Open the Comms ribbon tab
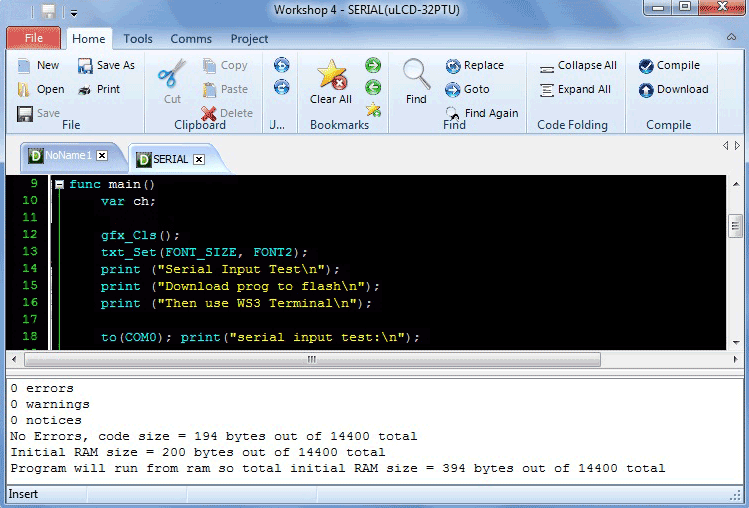 (x=191, y=39)
